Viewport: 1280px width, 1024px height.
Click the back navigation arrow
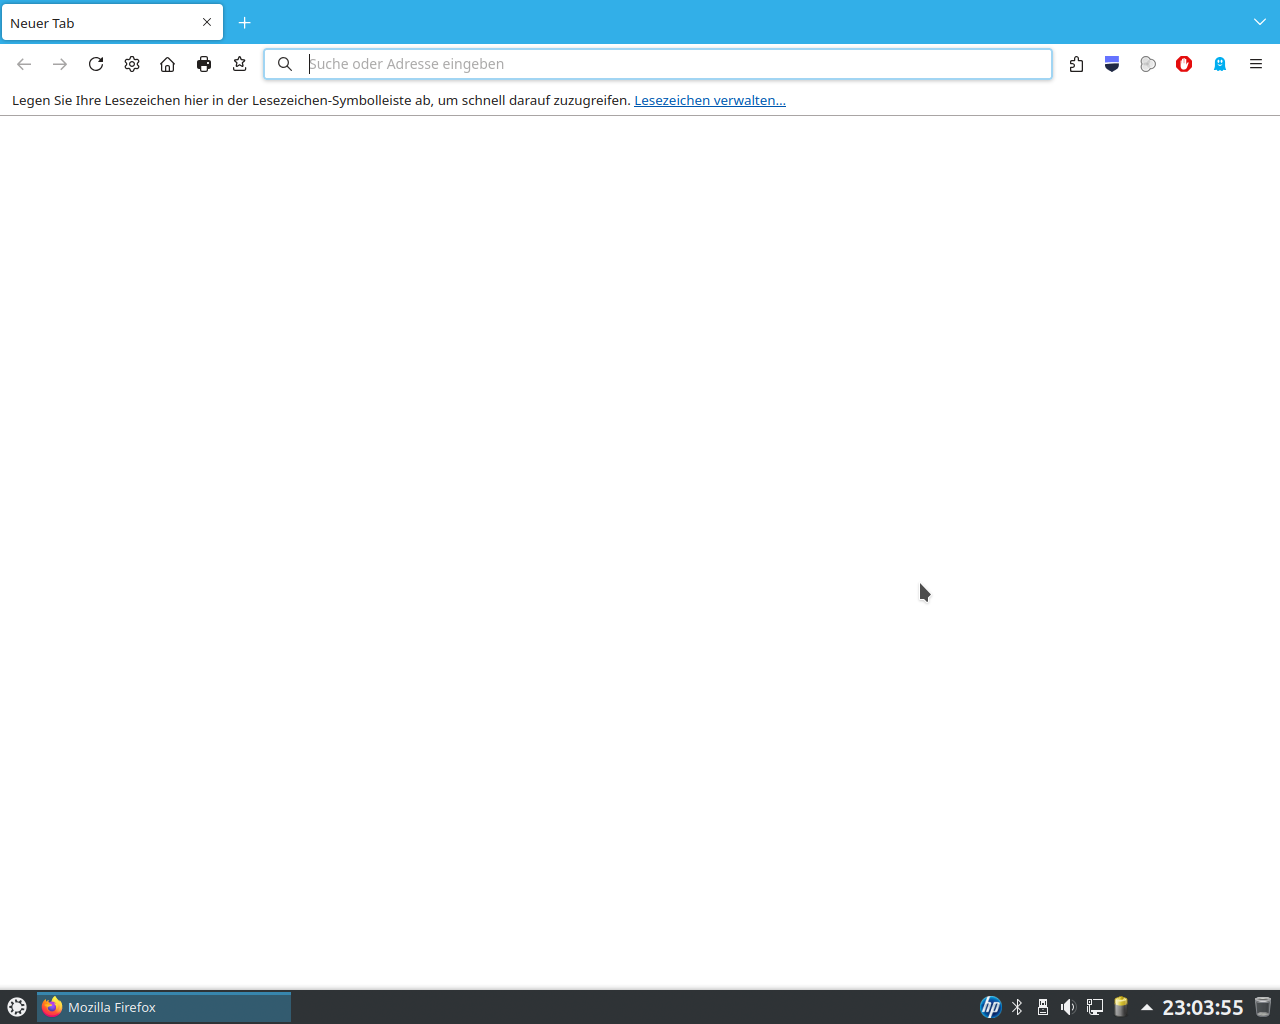(24, 64)
